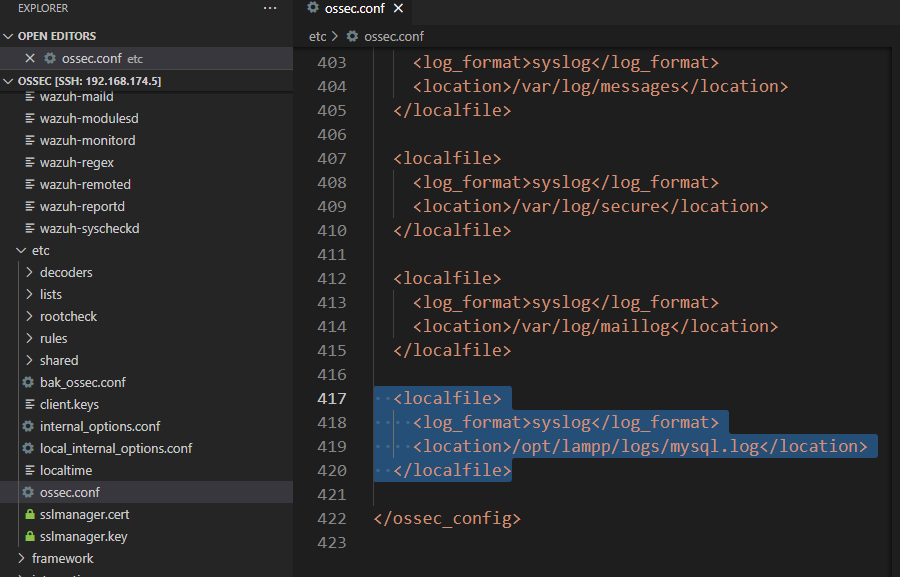Expand the lists folder
The image size is (900, 577).
(30, 294)
